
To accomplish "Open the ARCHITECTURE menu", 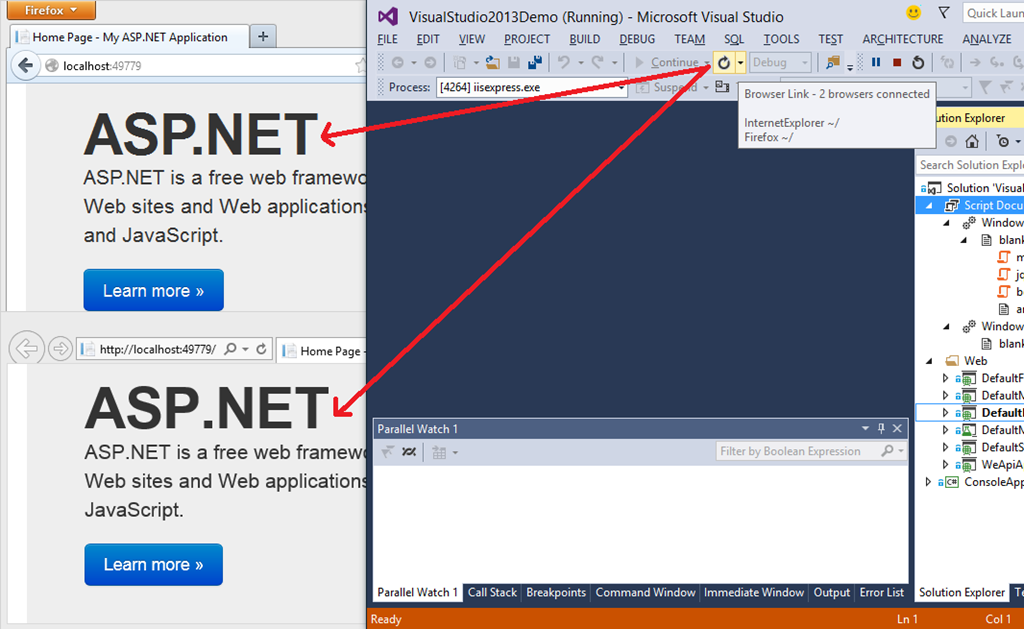I will coord(902,39).
